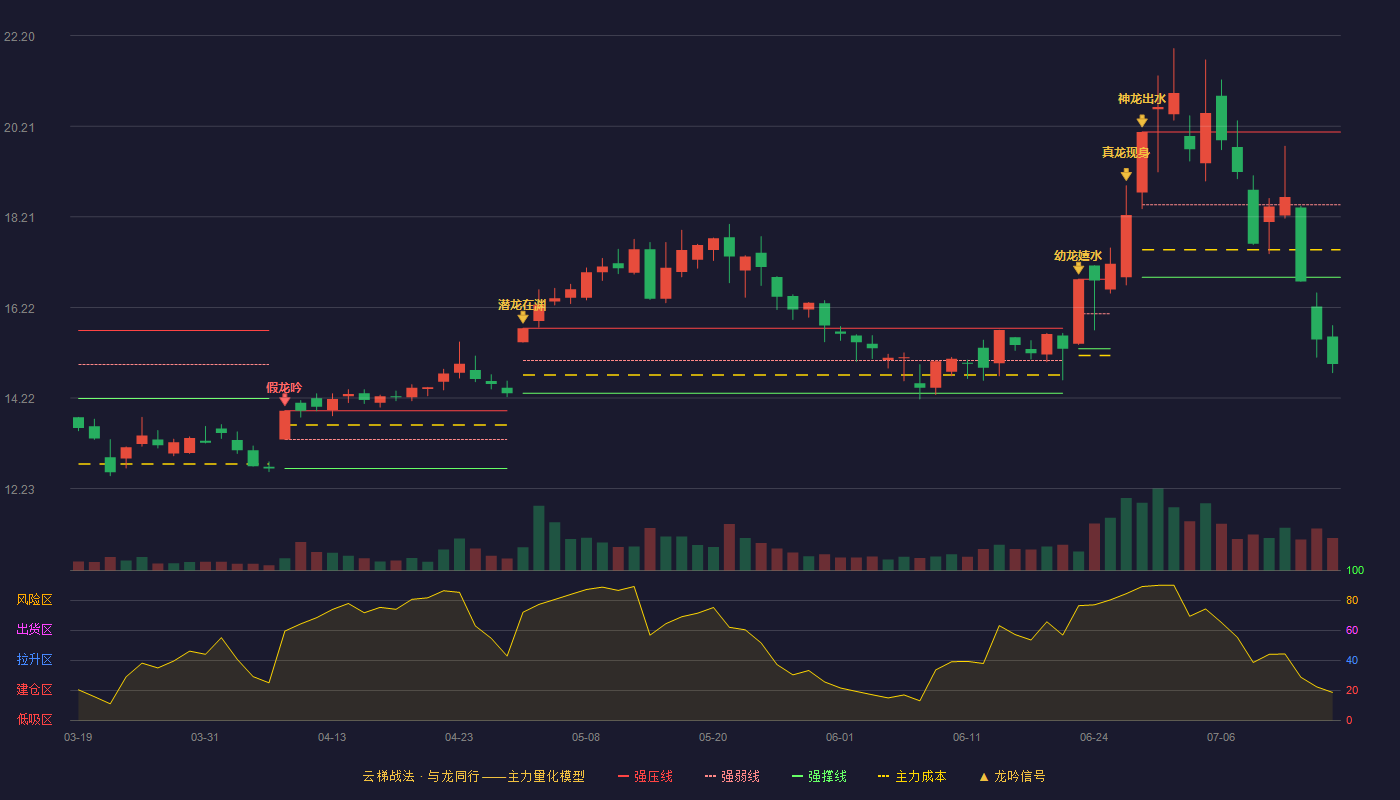Click the 神龙出水 signal arrow marker
The height and width of the screenshot is (800, 1400).
tap(1142, 120)
